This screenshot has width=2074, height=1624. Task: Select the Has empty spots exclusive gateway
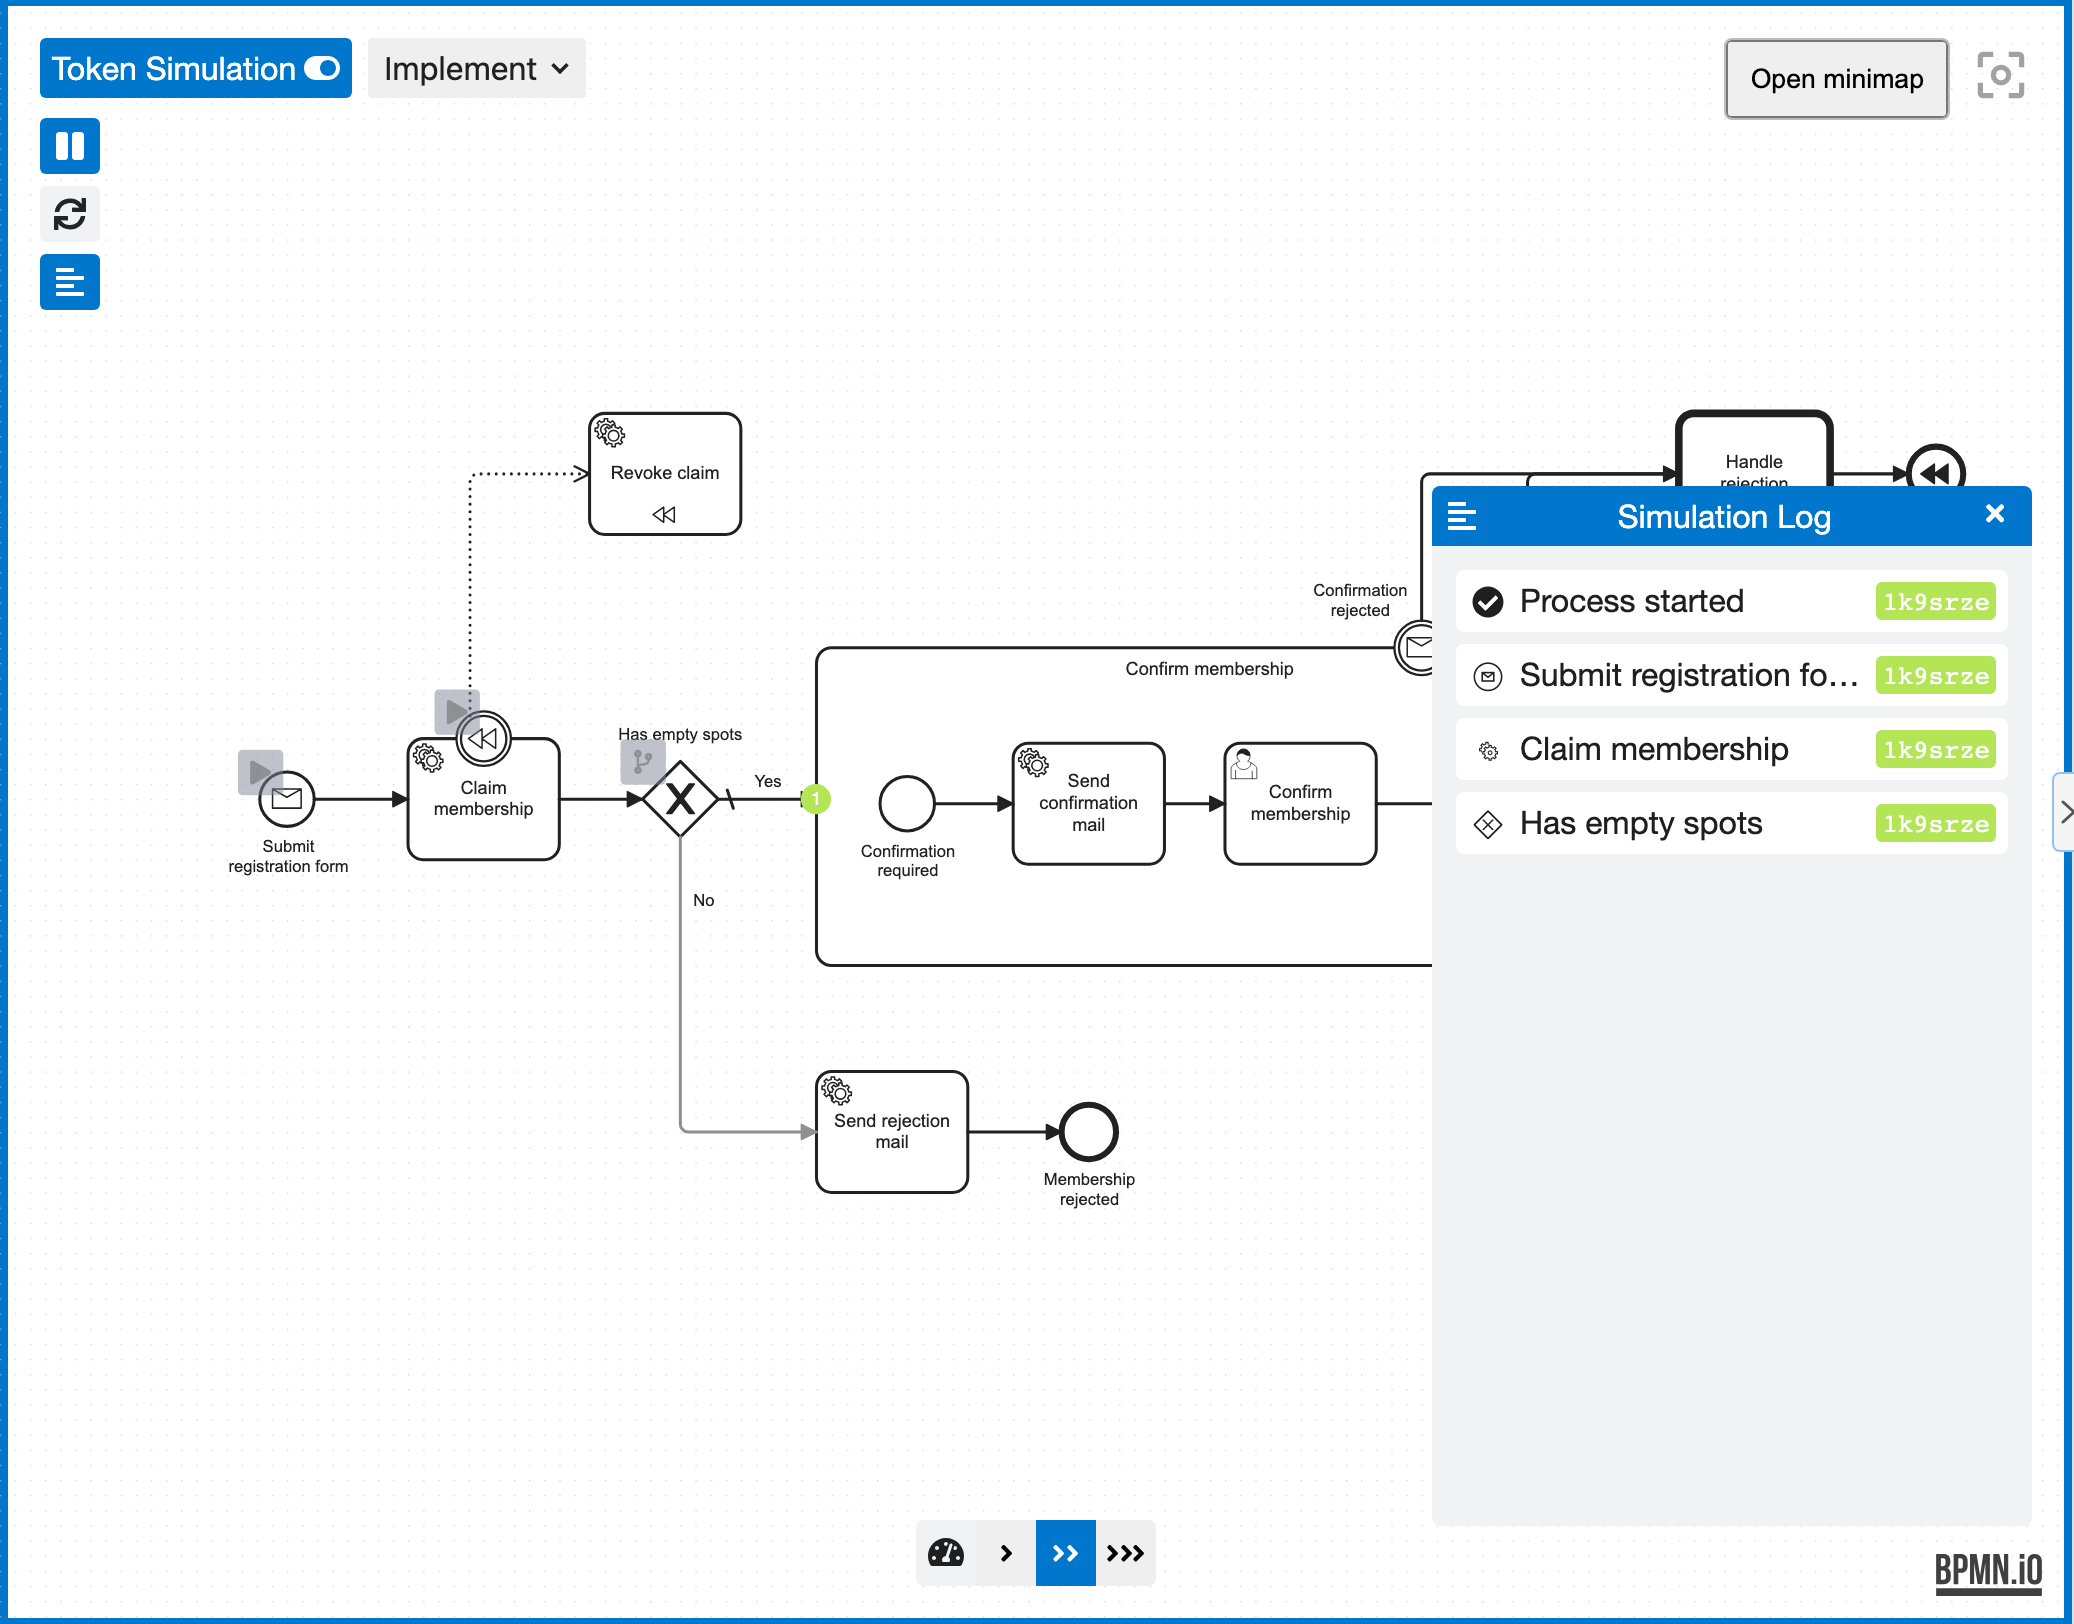pos(680,799)
